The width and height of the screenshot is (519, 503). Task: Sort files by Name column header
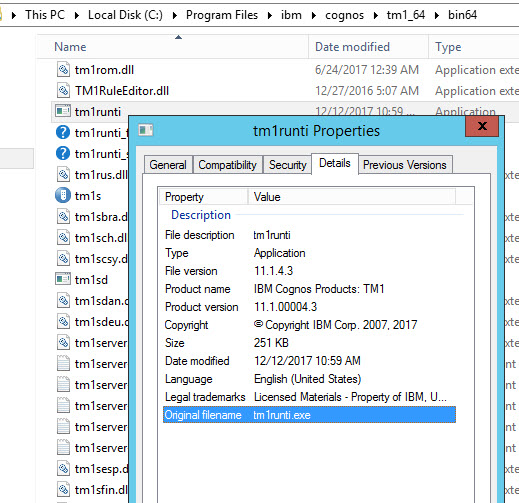(173, 47)
